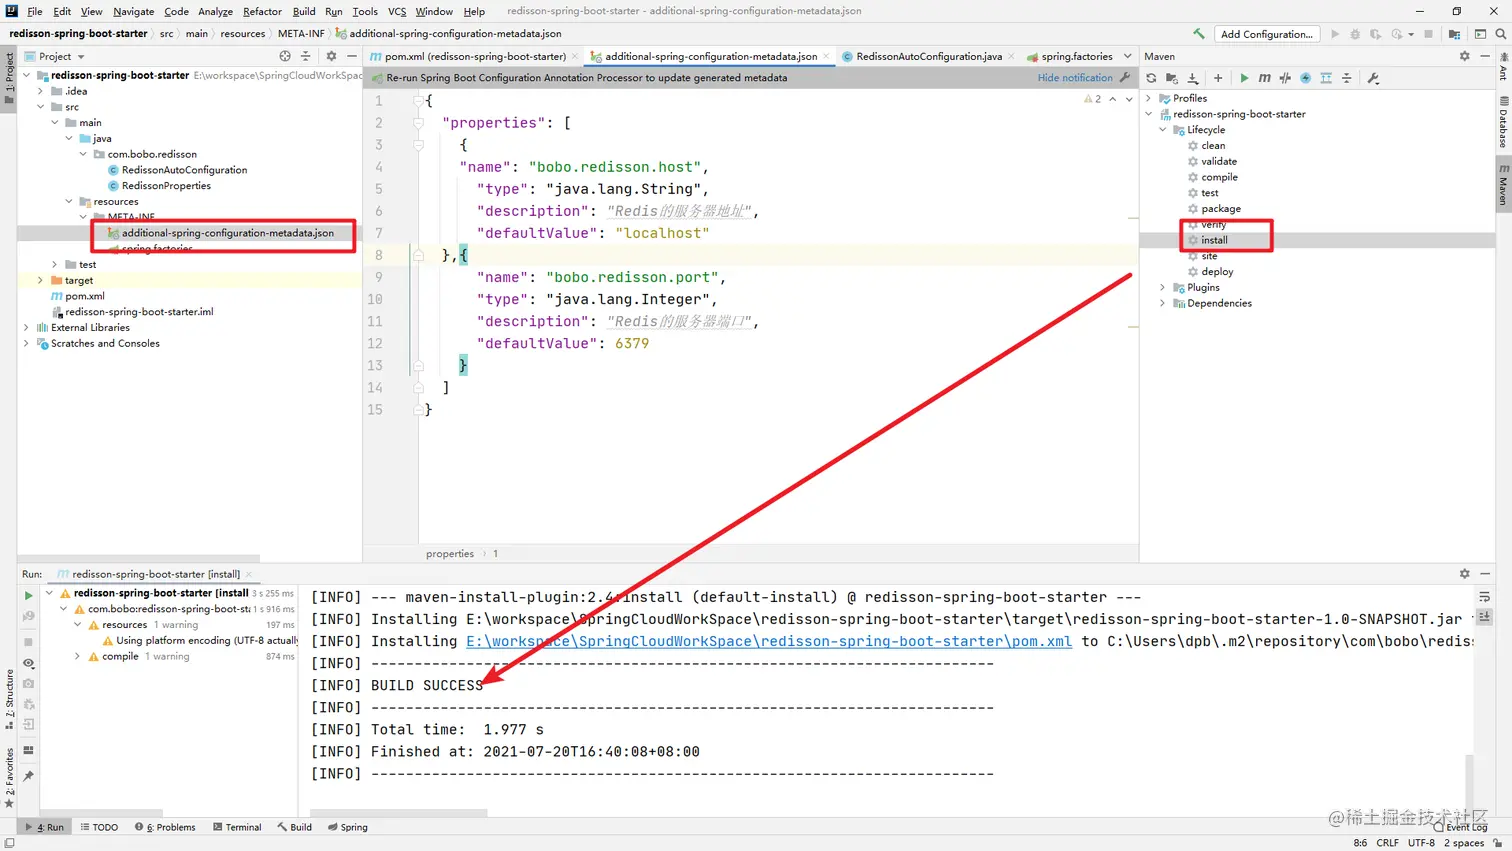
Task: Click the green hammer Build Project icon
Action: point(1198,34)
